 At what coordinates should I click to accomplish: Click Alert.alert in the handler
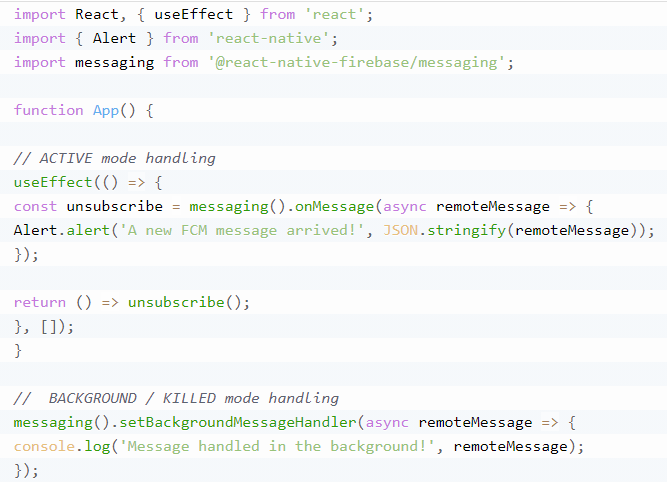[62, 230]
